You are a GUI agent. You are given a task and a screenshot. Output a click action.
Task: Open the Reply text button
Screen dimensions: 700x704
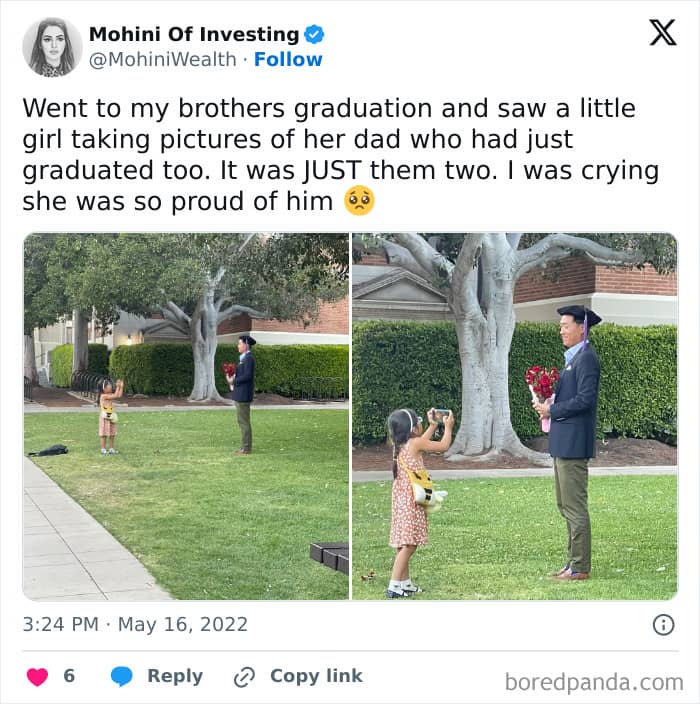point(175,677)
